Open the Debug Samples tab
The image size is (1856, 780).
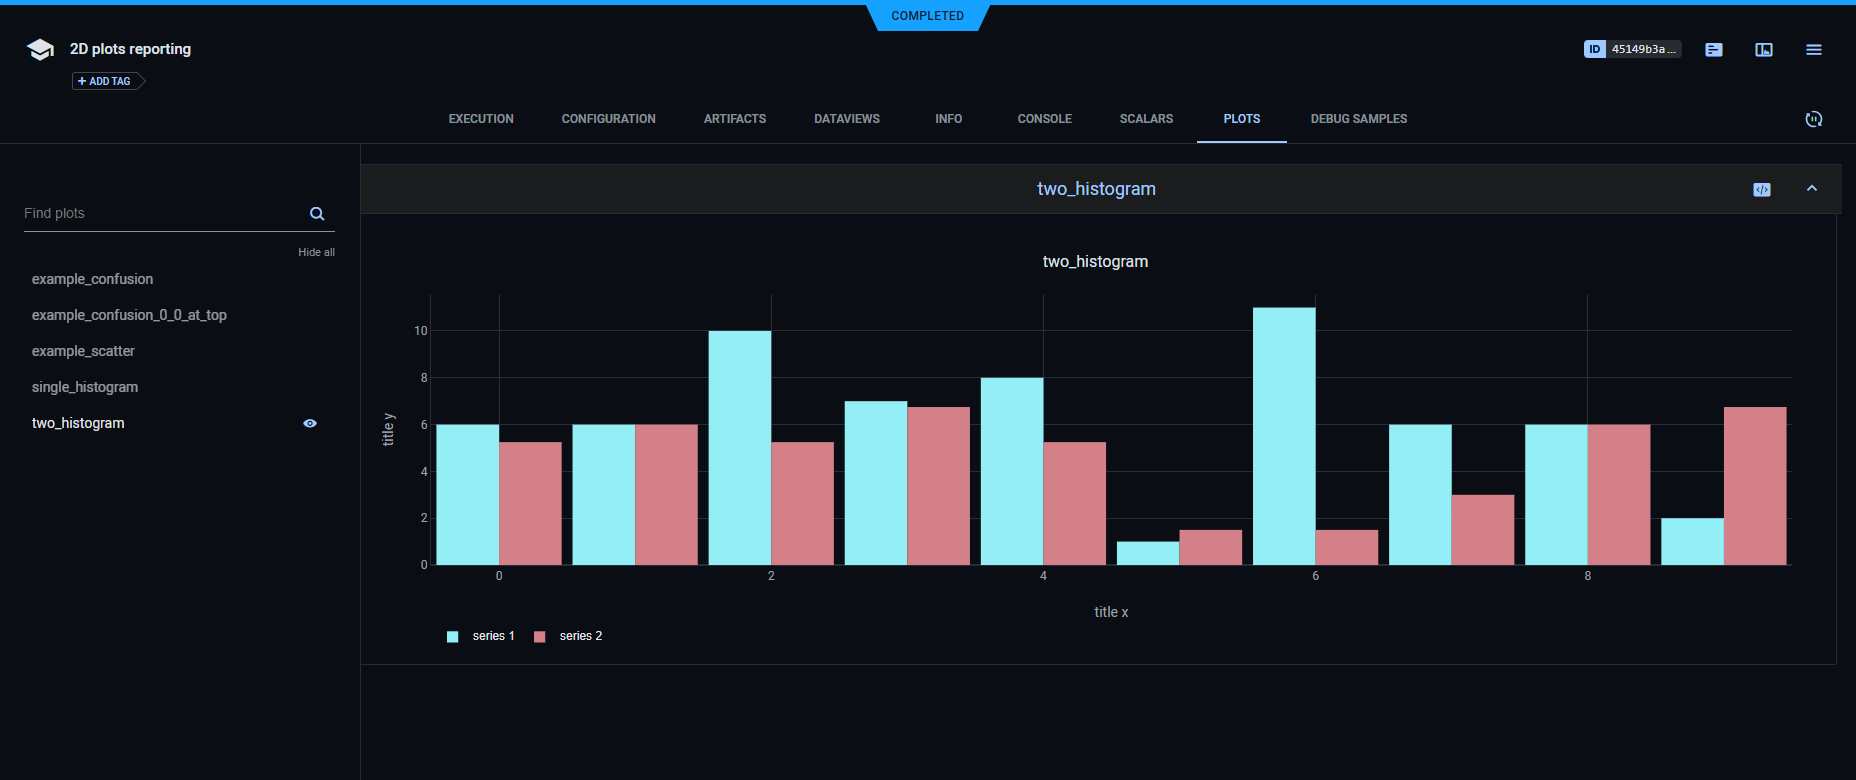(1358, 119)
